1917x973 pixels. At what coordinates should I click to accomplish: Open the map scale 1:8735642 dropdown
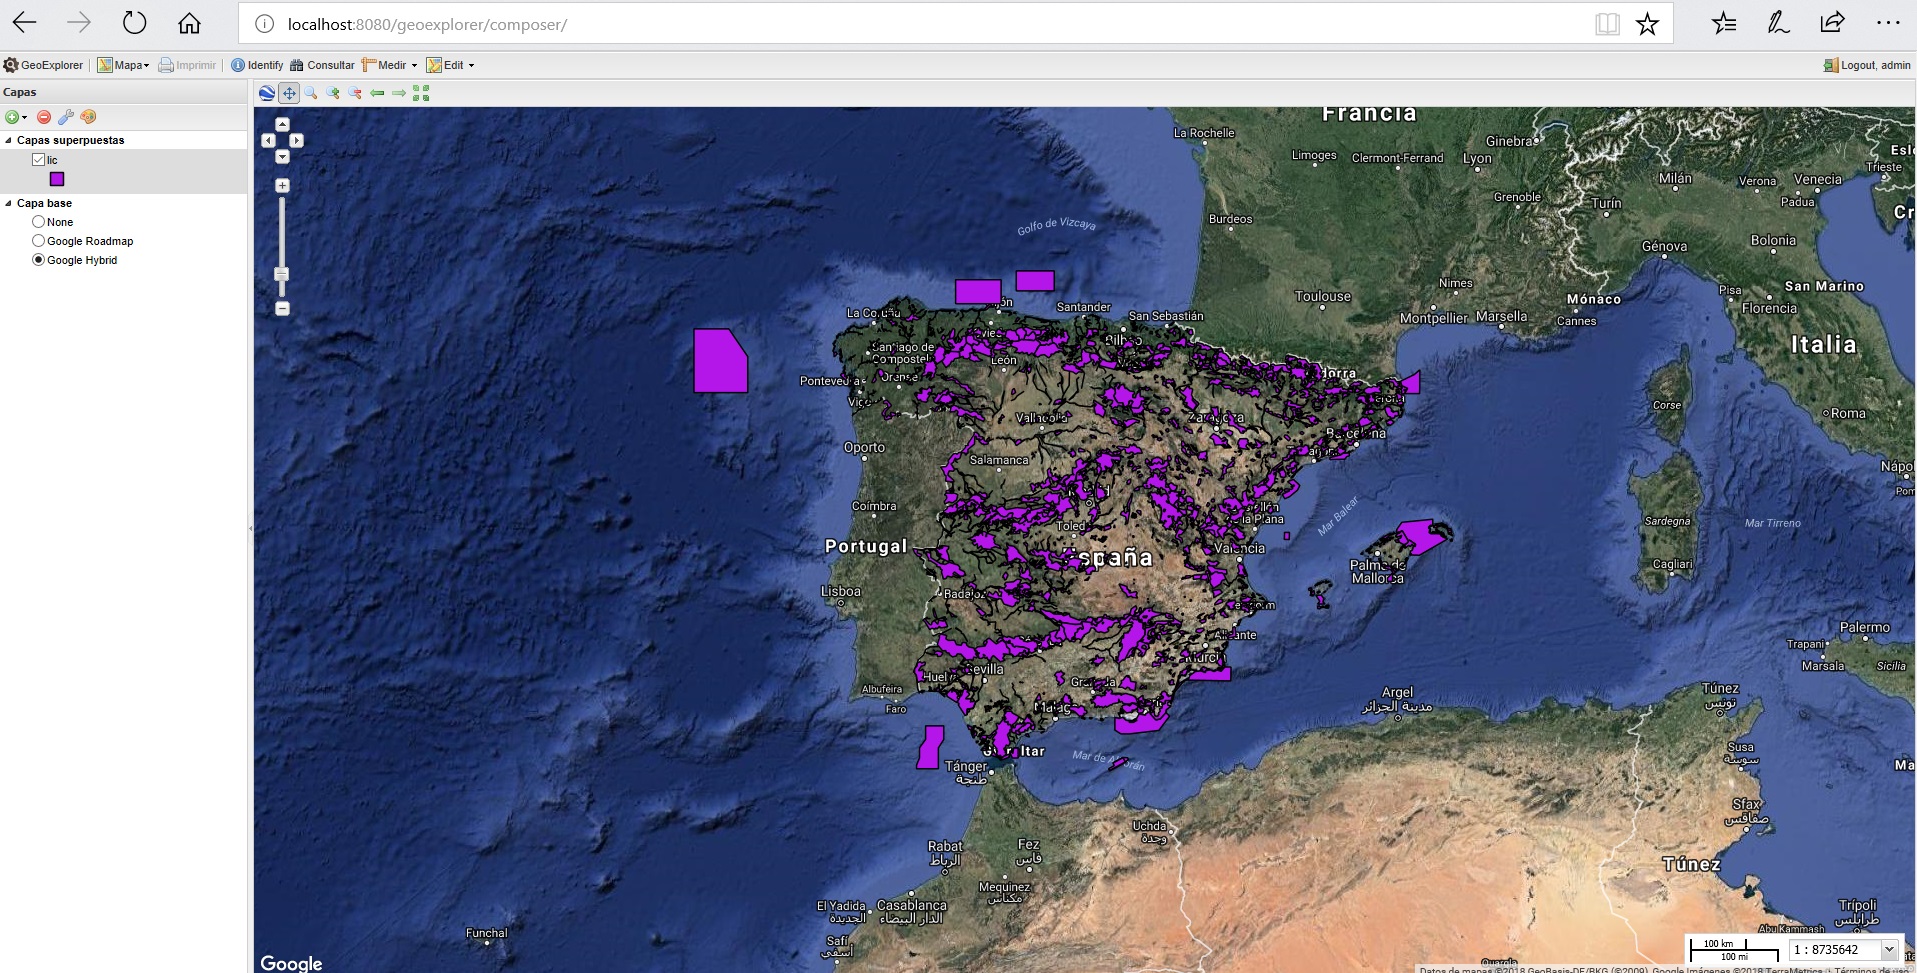[x=1889, y=950]
